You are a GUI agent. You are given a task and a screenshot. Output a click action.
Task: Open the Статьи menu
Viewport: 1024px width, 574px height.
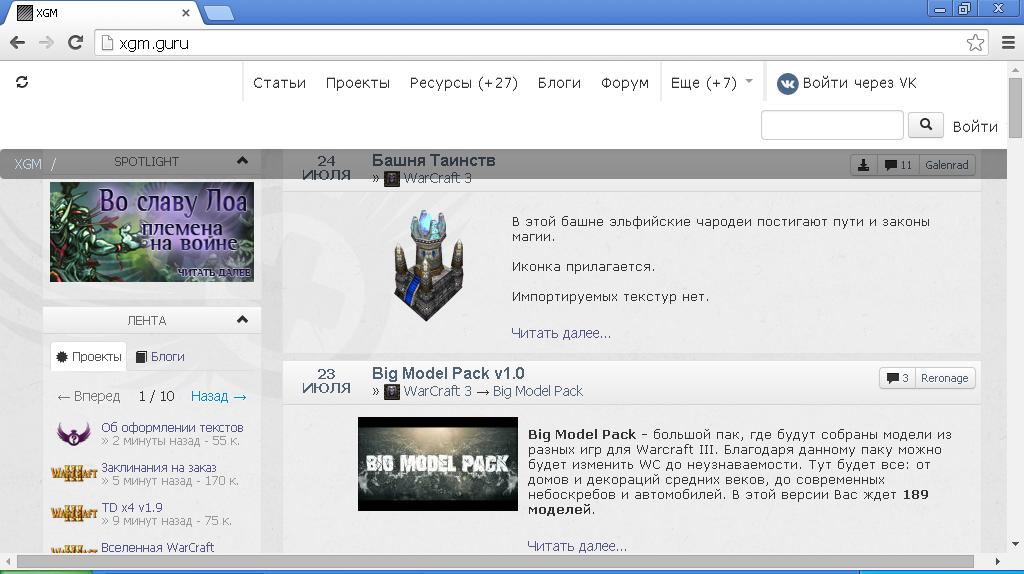click(x=280, y=83)
